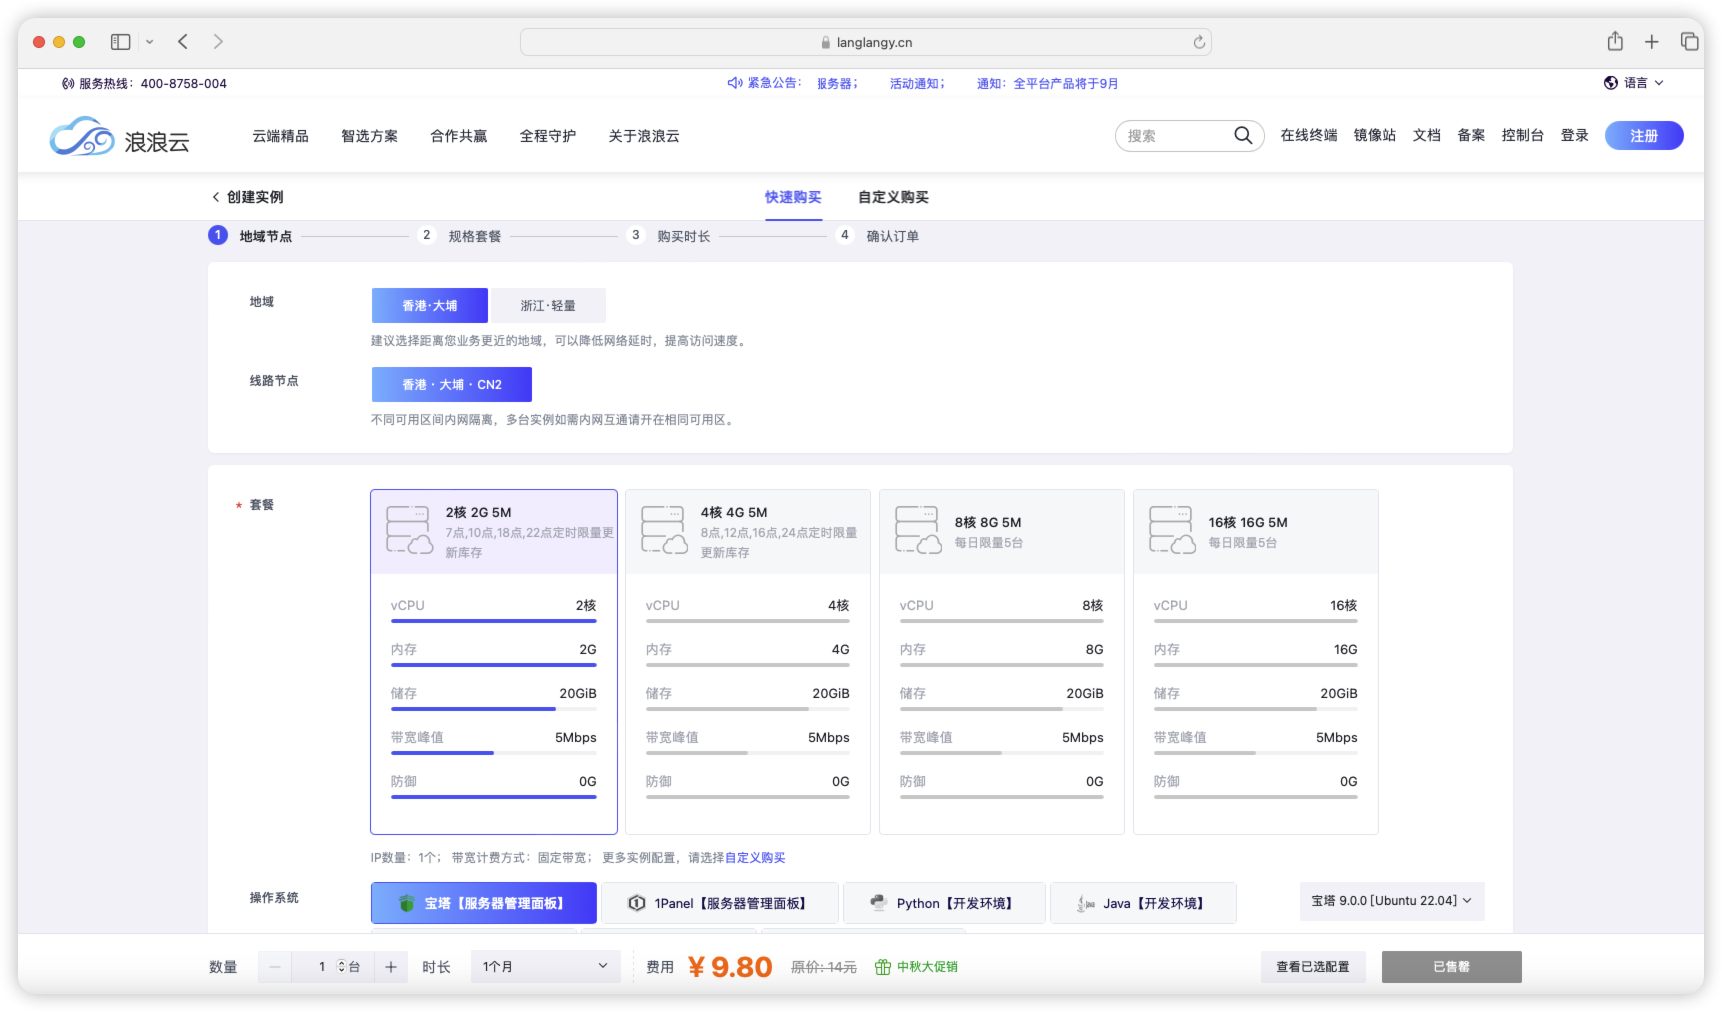Click the 紧急公告 speaker icon
1722x1012 pixels.
(x=734, y=83)
